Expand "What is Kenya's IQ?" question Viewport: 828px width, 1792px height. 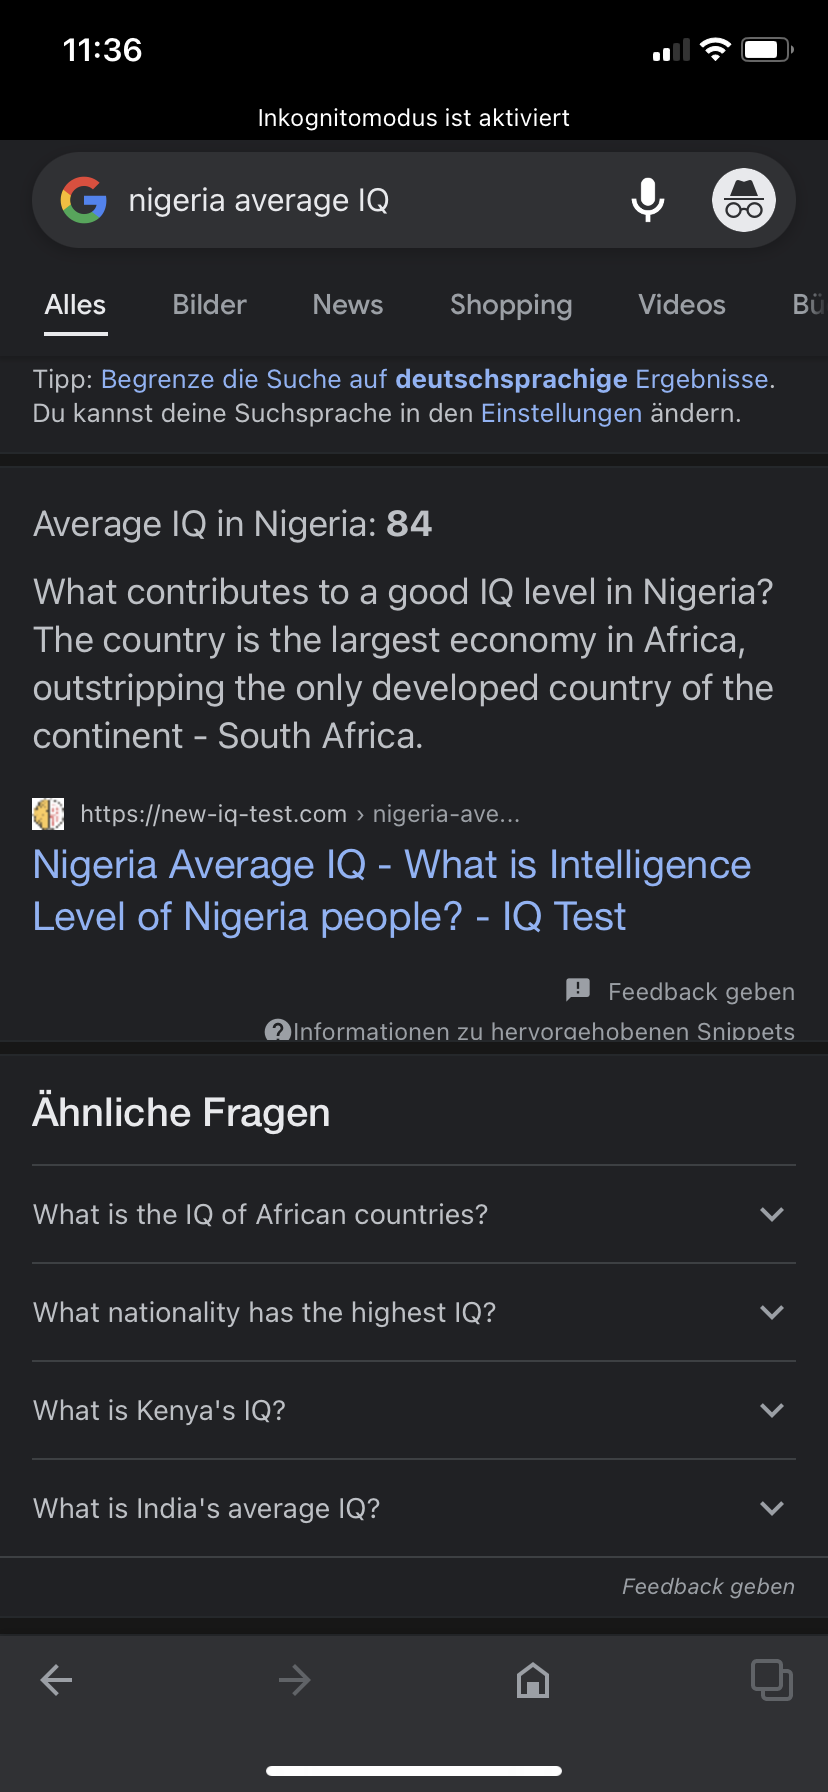[414, 1410]
